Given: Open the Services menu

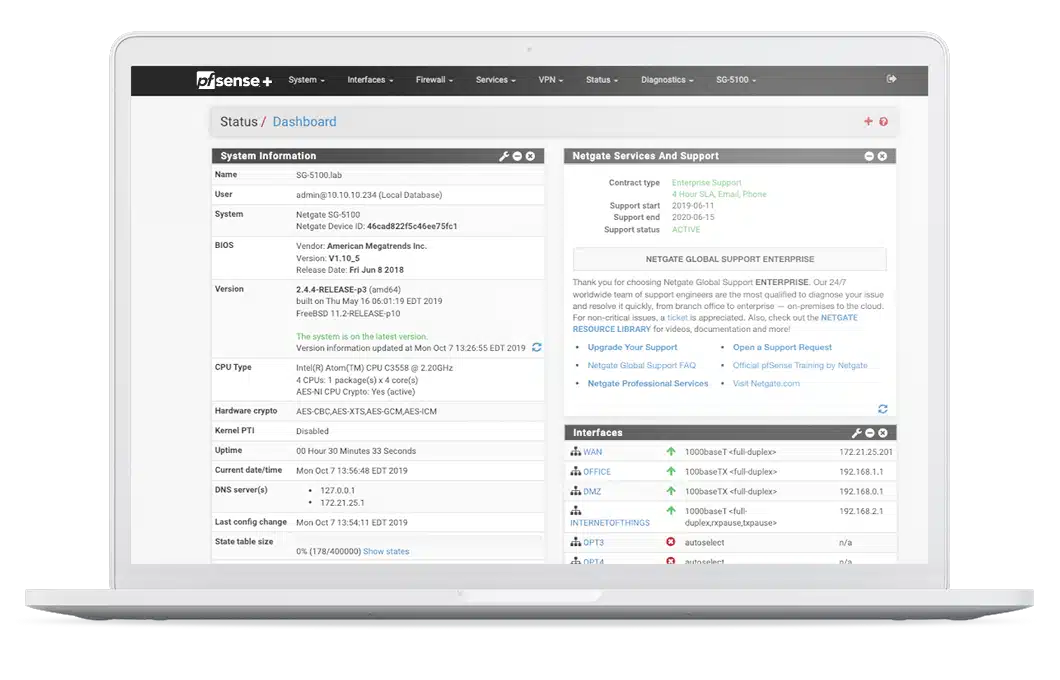Looking at the screenshot, I should click(x=496, y=80).
